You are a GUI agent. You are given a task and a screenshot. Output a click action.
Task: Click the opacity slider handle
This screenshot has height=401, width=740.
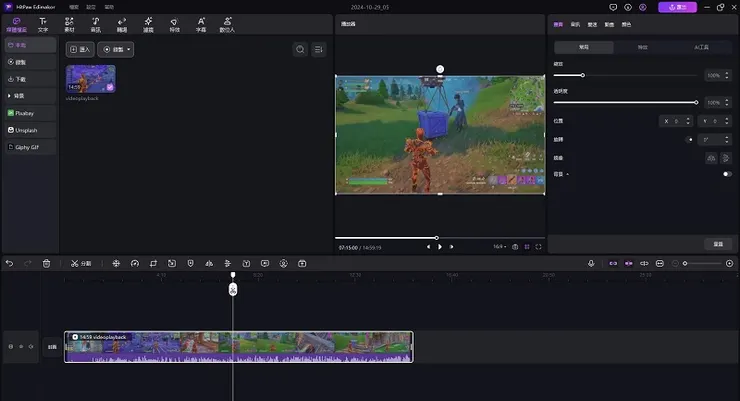point(696,102)
